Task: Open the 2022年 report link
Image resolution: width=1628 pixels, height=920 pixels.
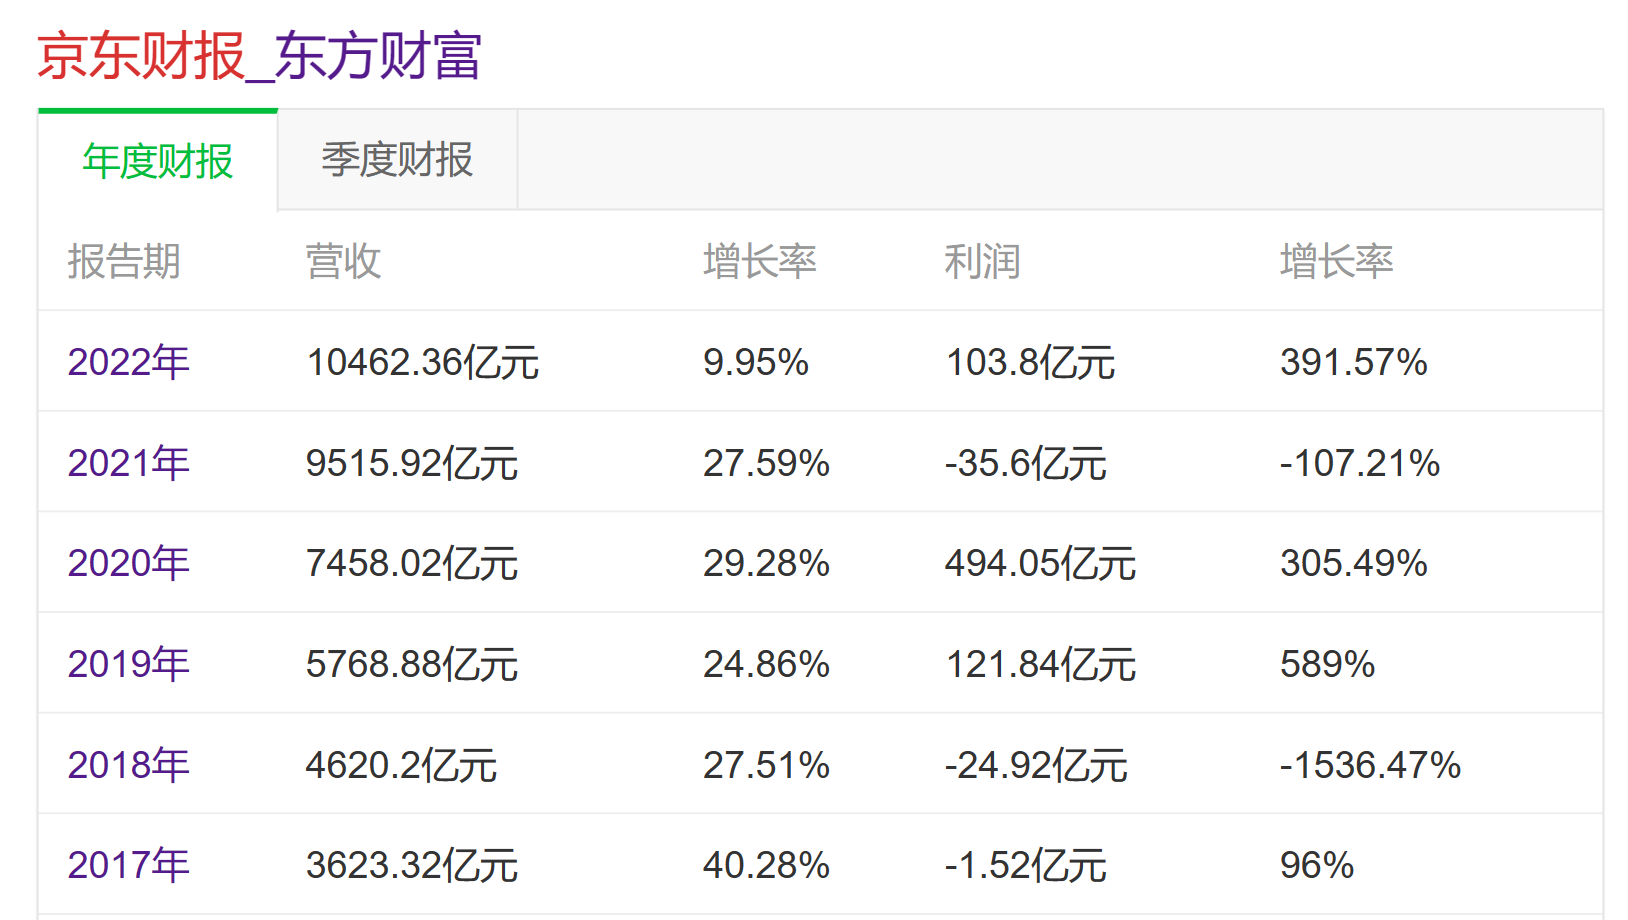Action: tap(128, 362)
